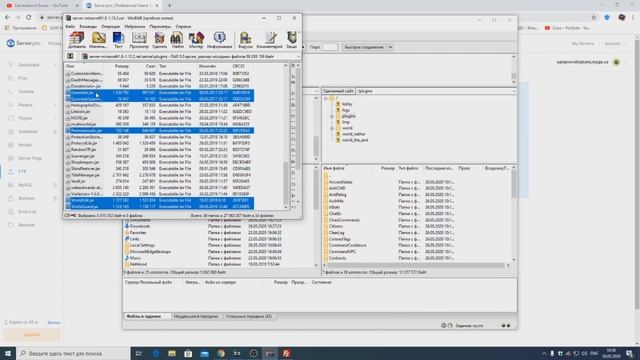
Task: Click the Комментарий (Comment) icon in WinRAR
Action: pyautogui.click(x=269, y=40)
